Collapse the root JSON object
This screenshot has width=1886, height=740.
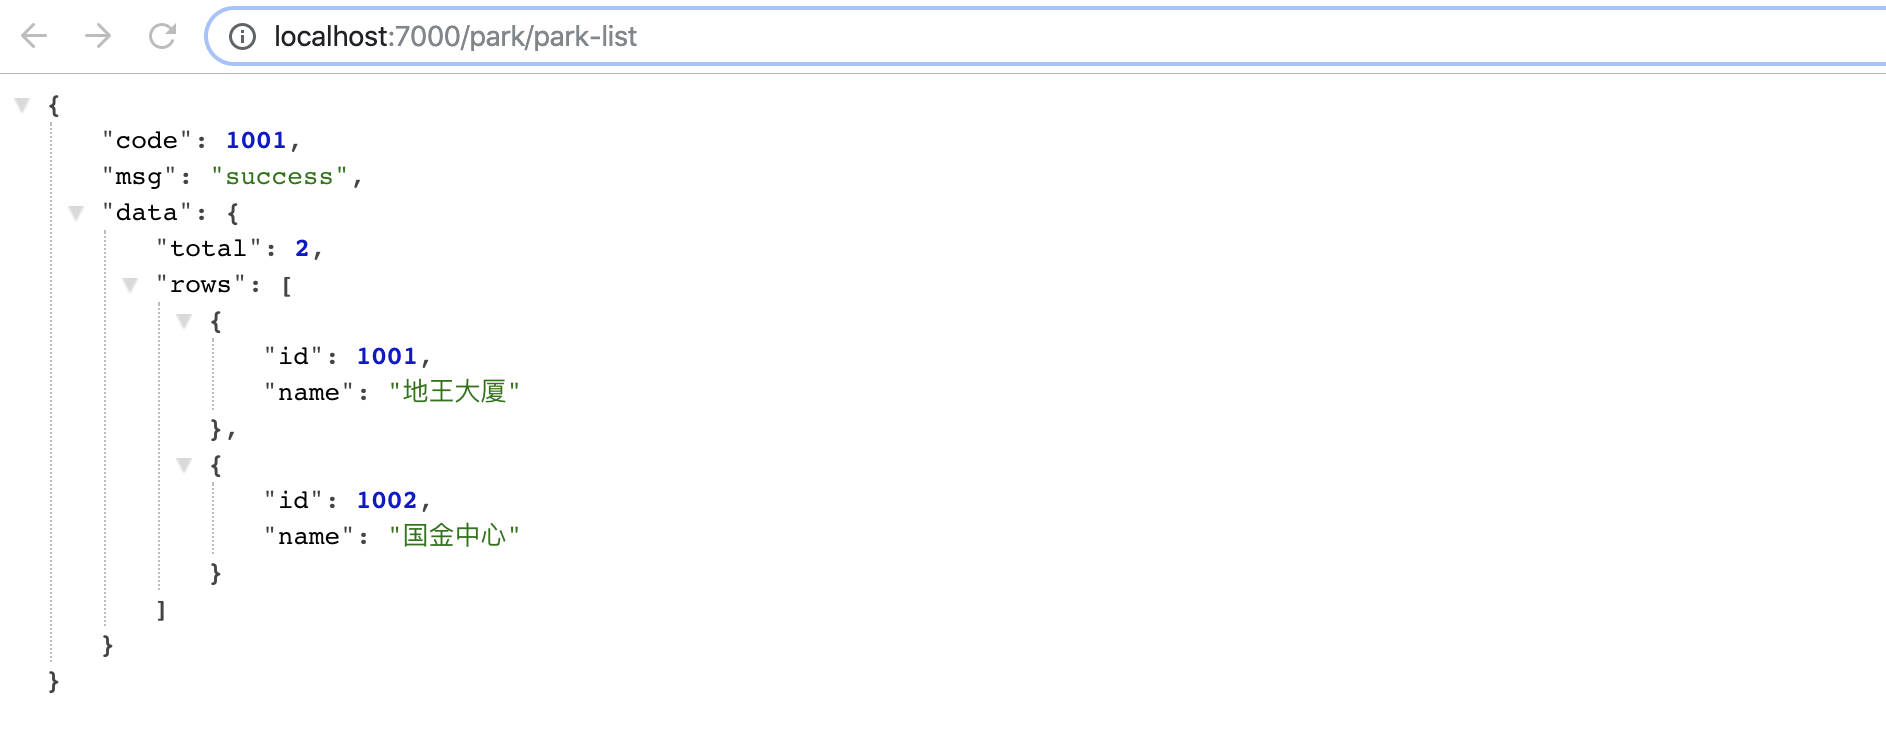tap(22, 105)
